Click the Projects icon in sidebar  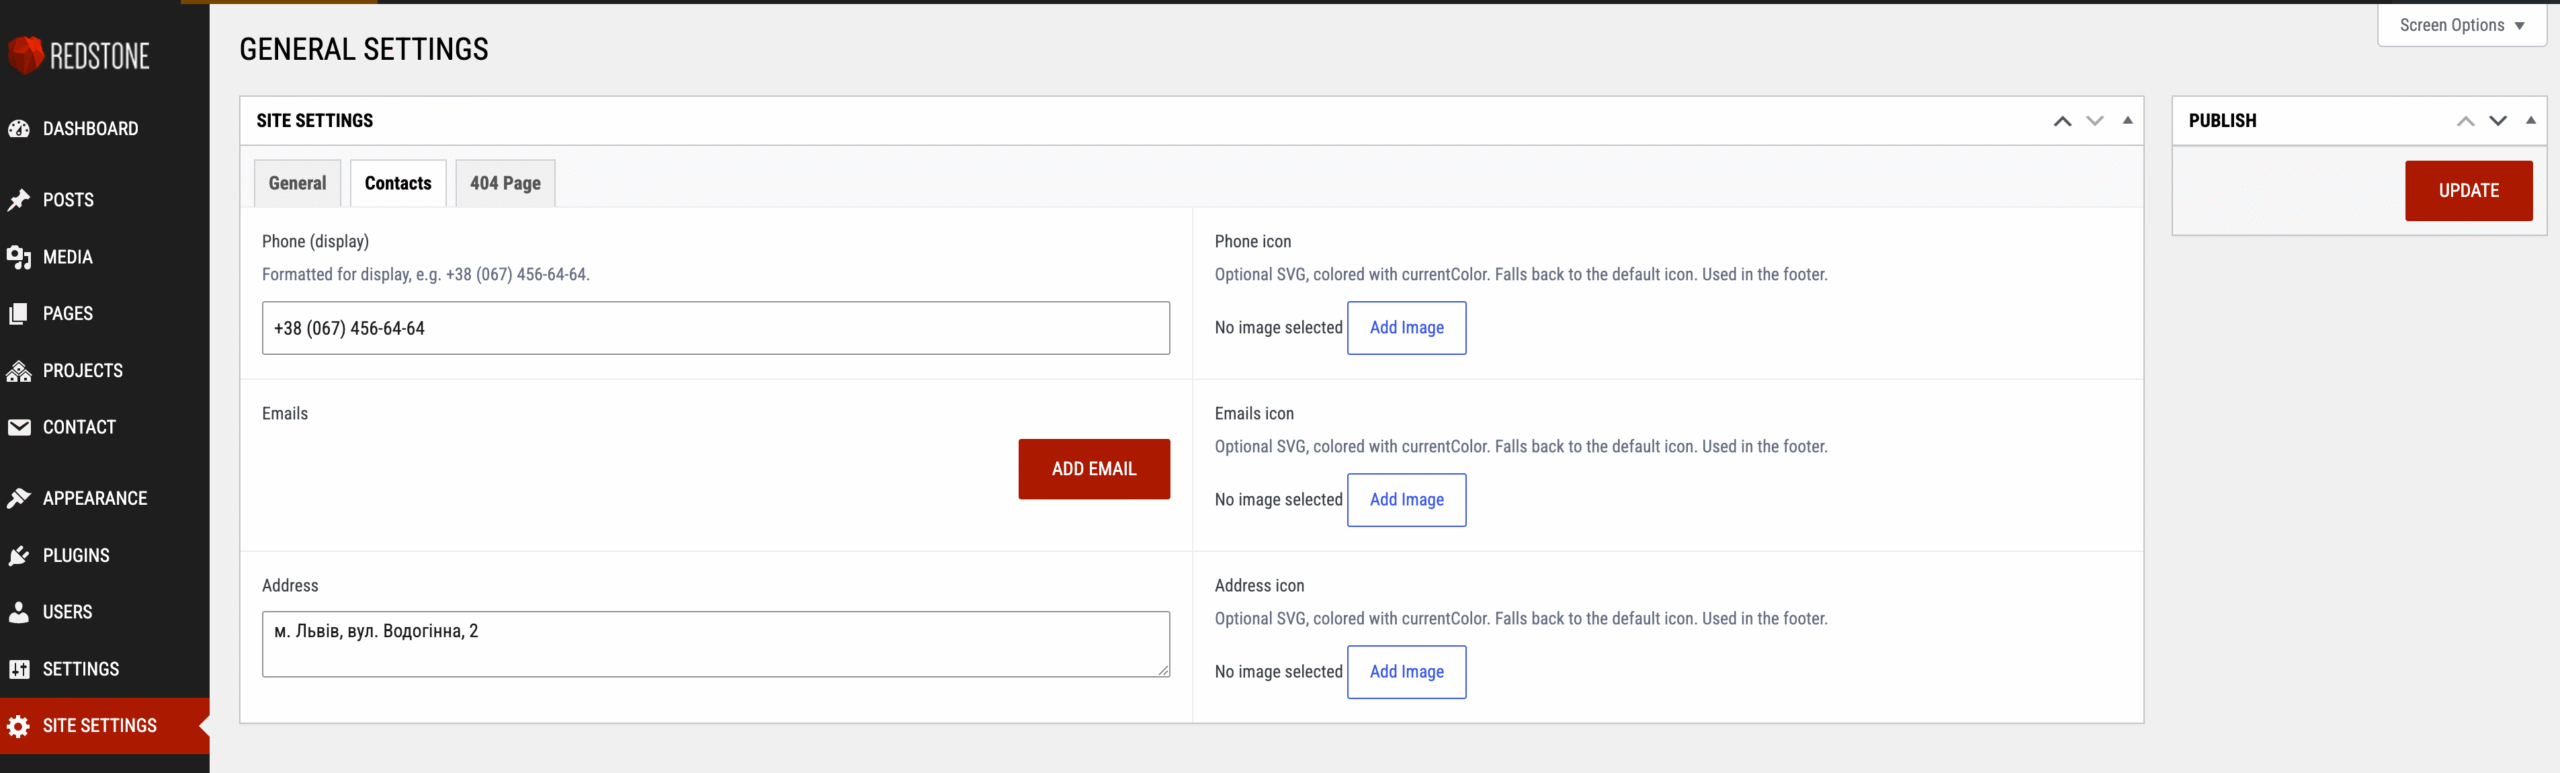[19, 371]
